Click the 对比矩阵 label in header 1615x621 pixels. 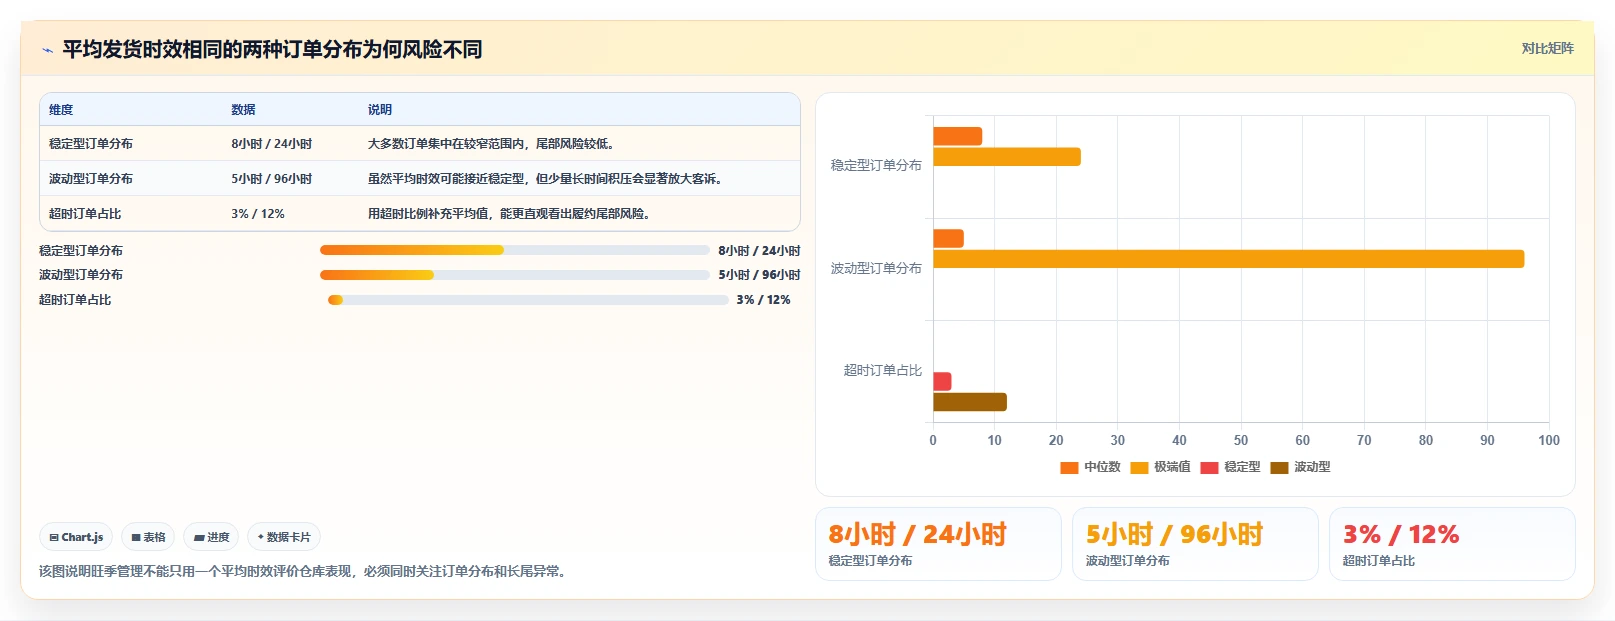click(x=1547, y=48)
